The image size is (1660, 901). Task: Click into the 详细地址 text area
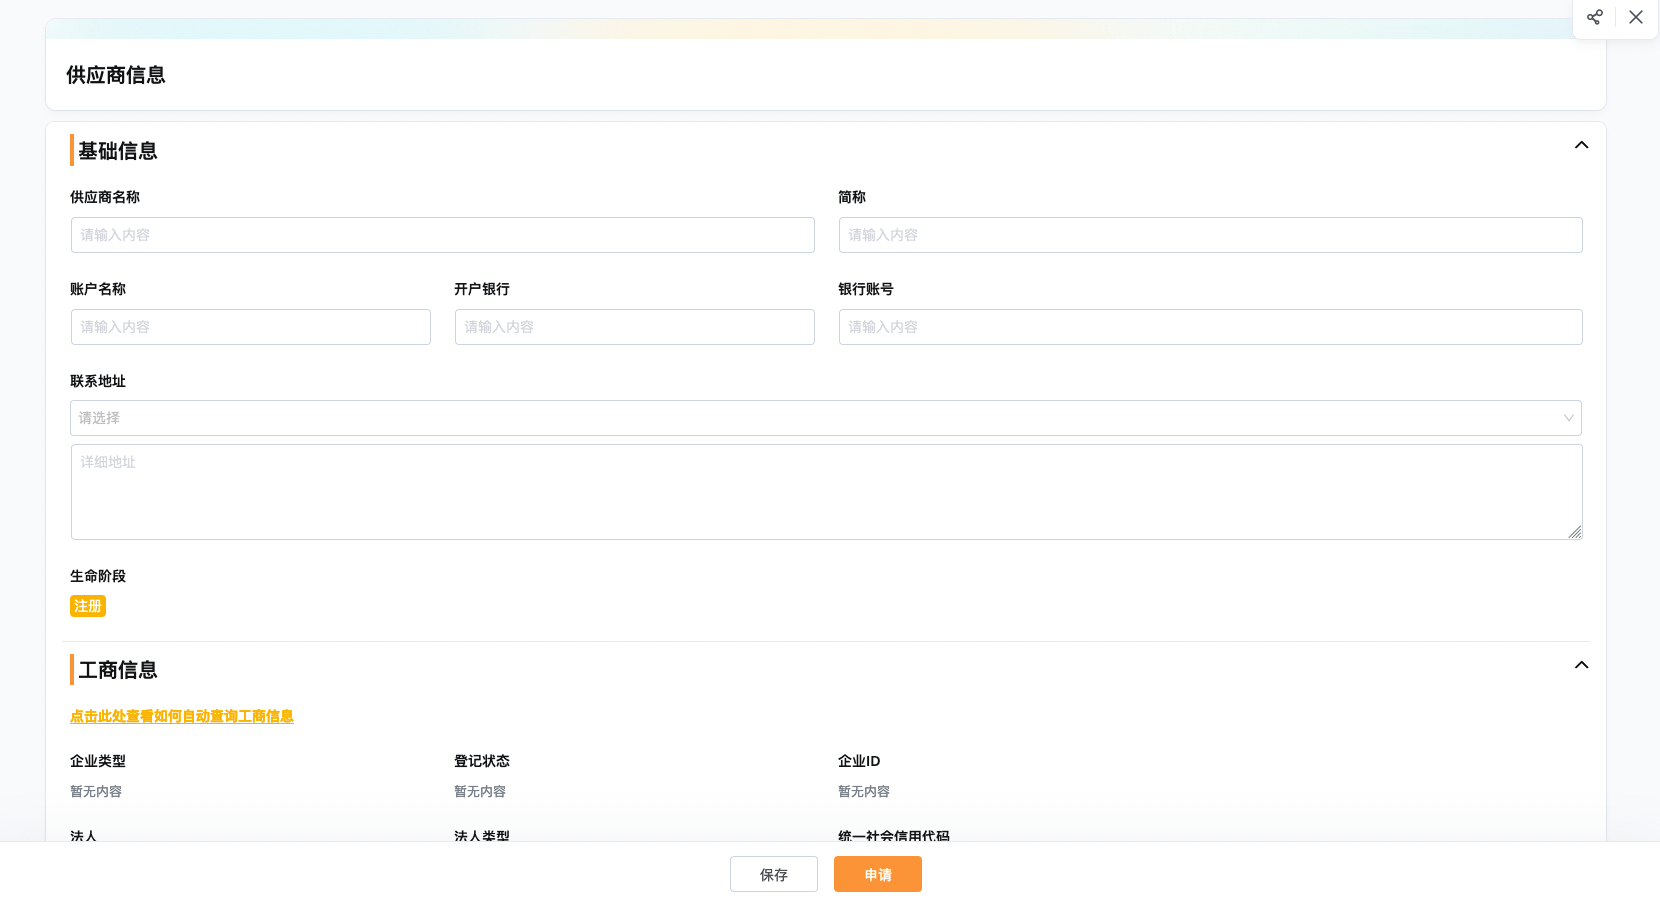(x=827, y=492)
